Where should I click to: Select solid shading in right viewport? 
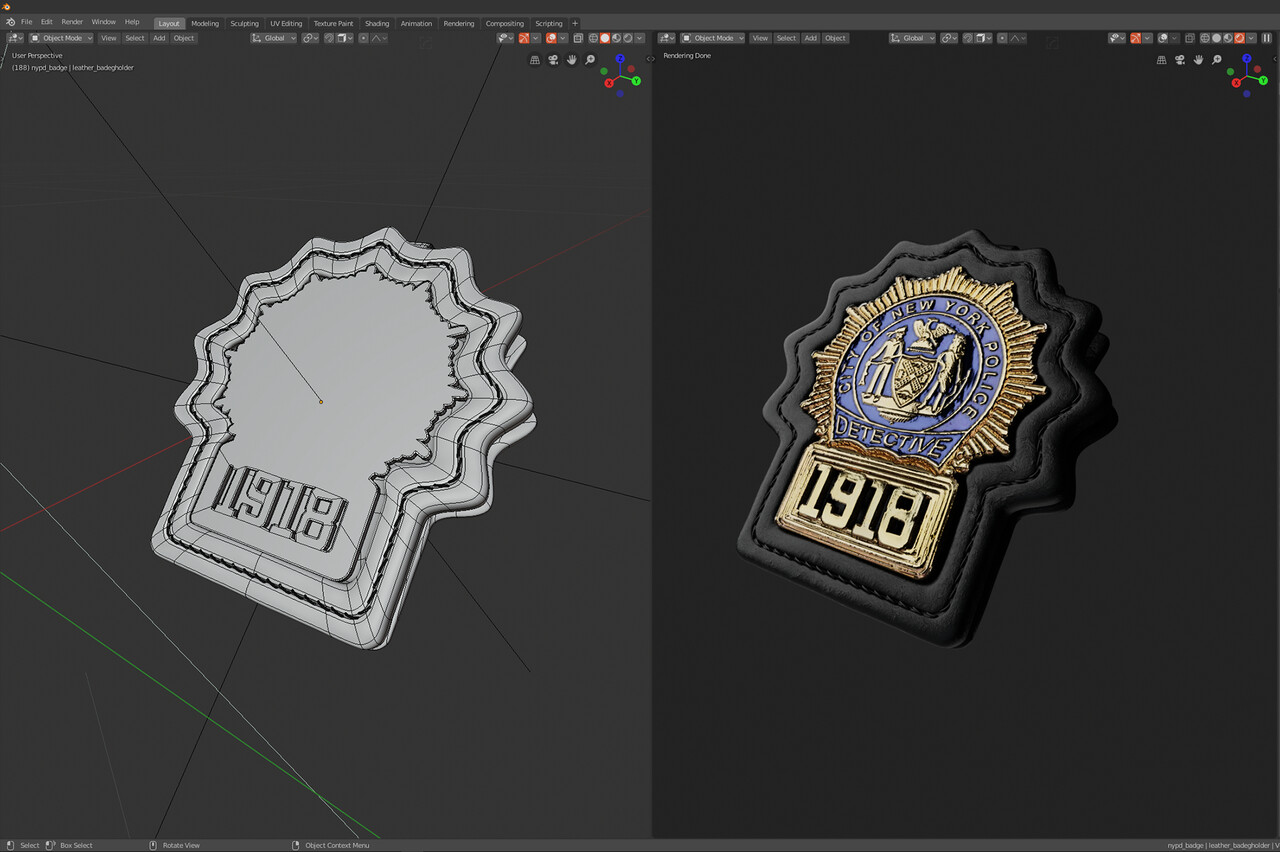tap(1216, 38)
